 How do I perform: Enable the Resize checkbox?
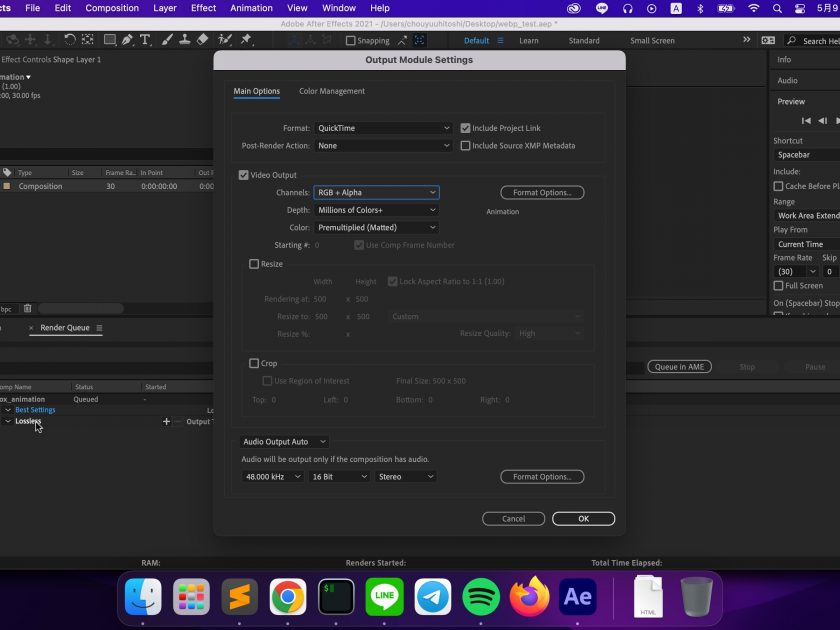[x=254, y=264]
